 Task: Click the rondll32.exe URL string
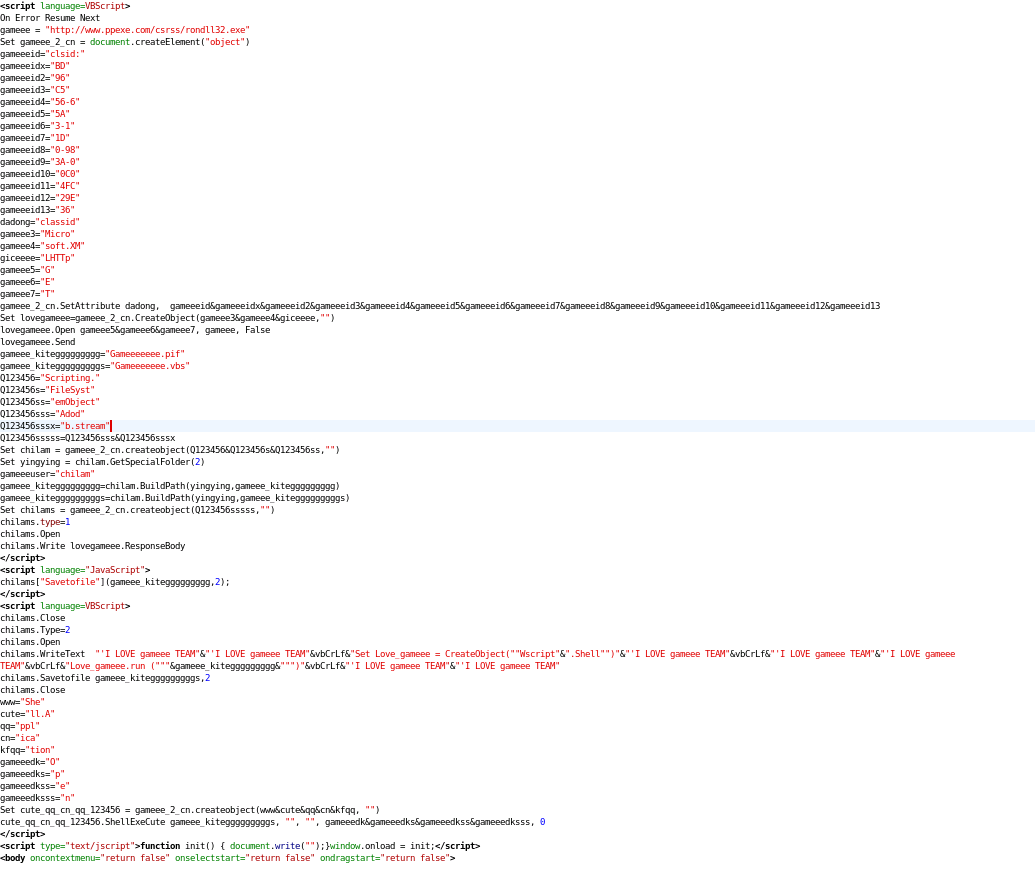148,30
